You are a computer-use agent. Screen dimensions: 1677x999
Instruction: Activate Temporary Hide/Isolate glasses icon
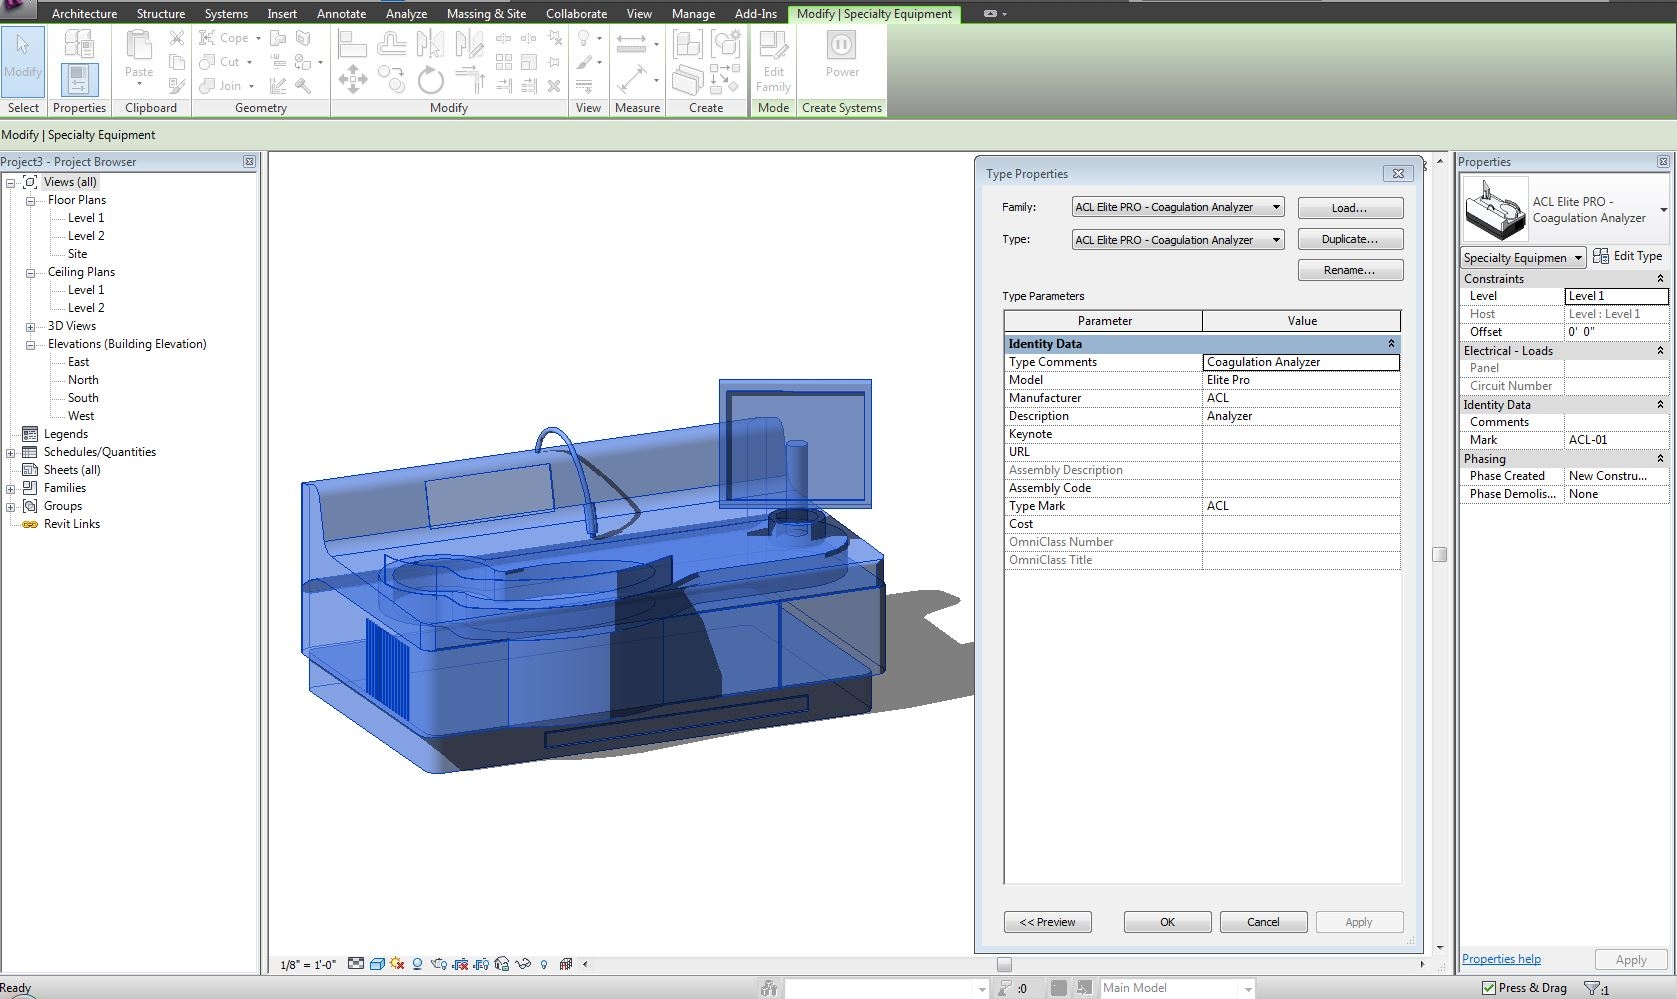524,965
